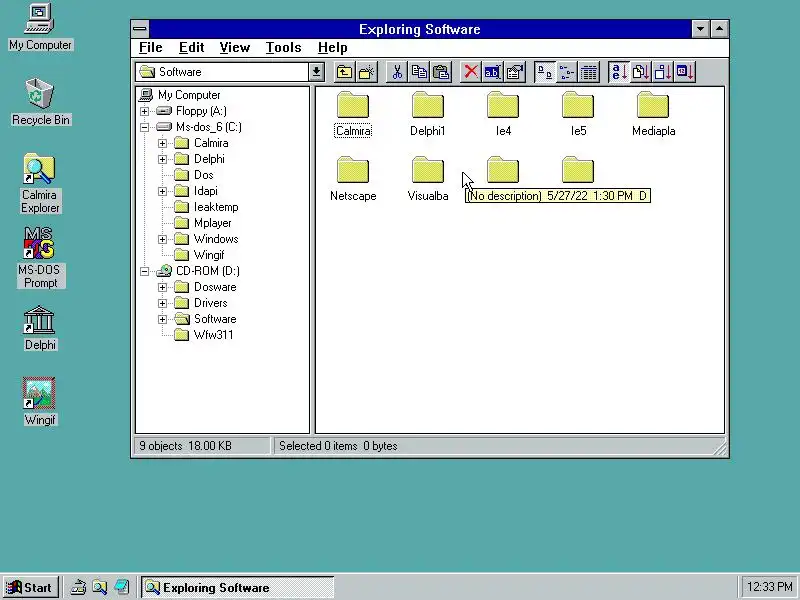Viewport: 800px width, 600px height.
Task: Collapse the Ms-dos_6 (C:) tree node
Action: [x=144, y=127]
